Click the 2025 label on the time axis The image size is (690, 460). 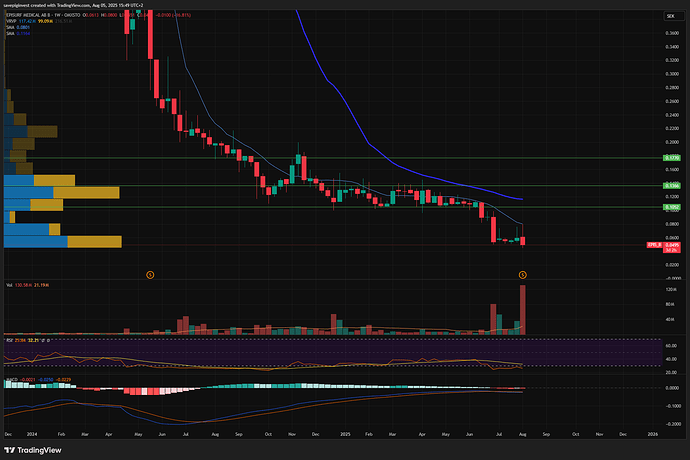coord(345,434)
